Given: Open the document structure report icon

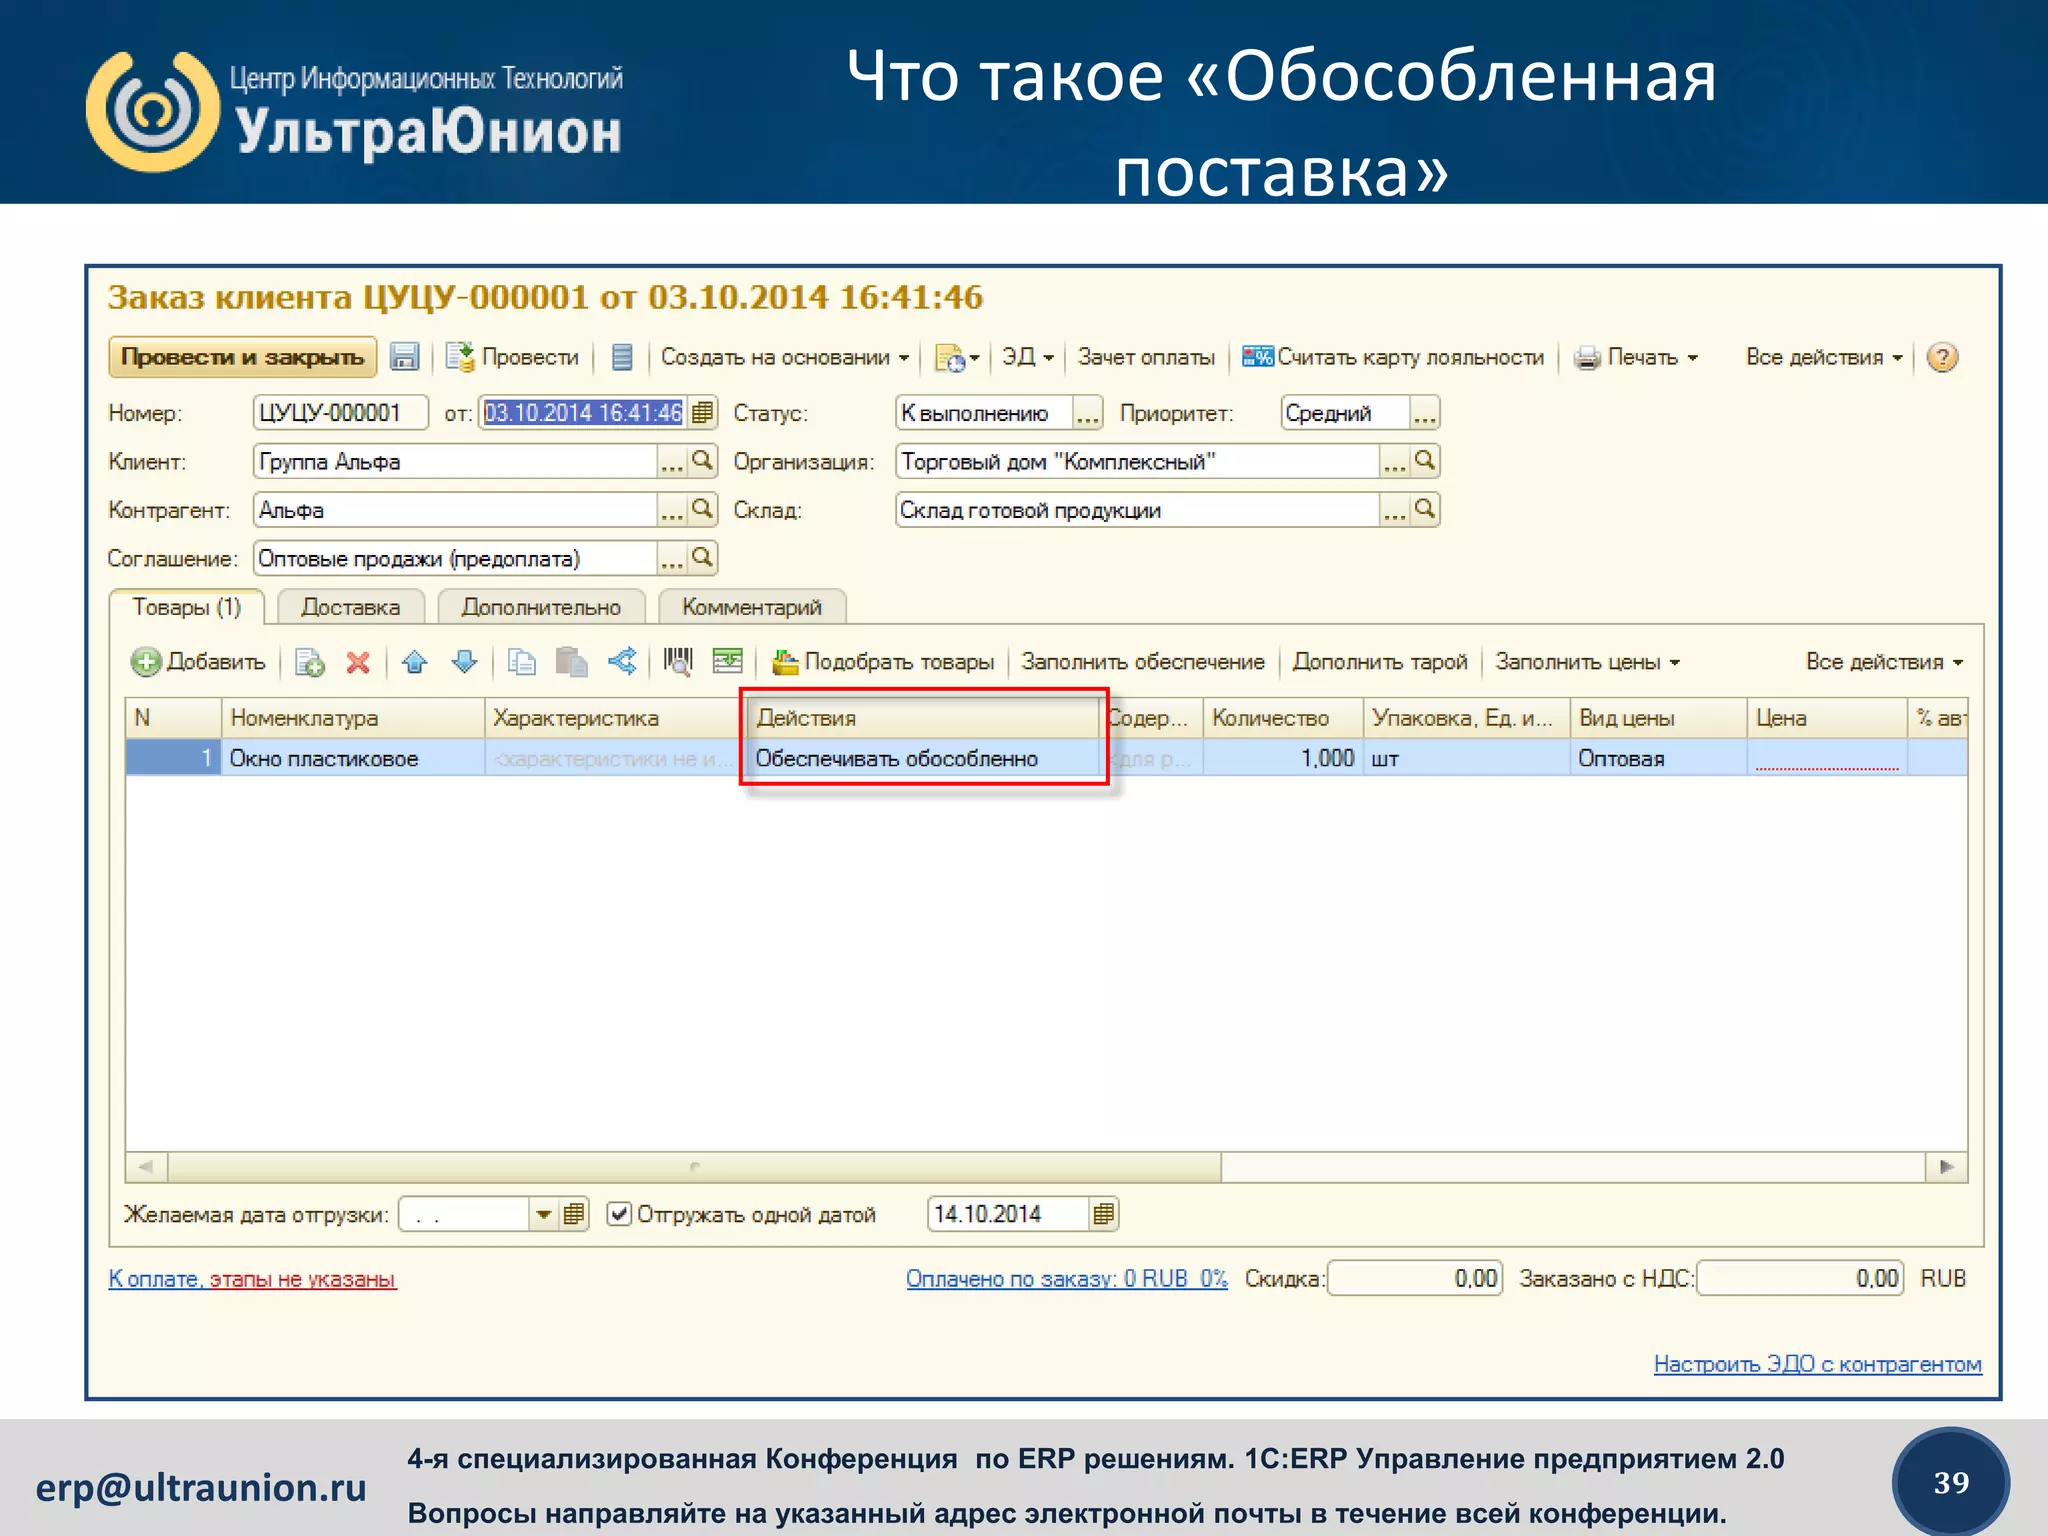Looking at the screenshot, I should (x=622, y=357).
